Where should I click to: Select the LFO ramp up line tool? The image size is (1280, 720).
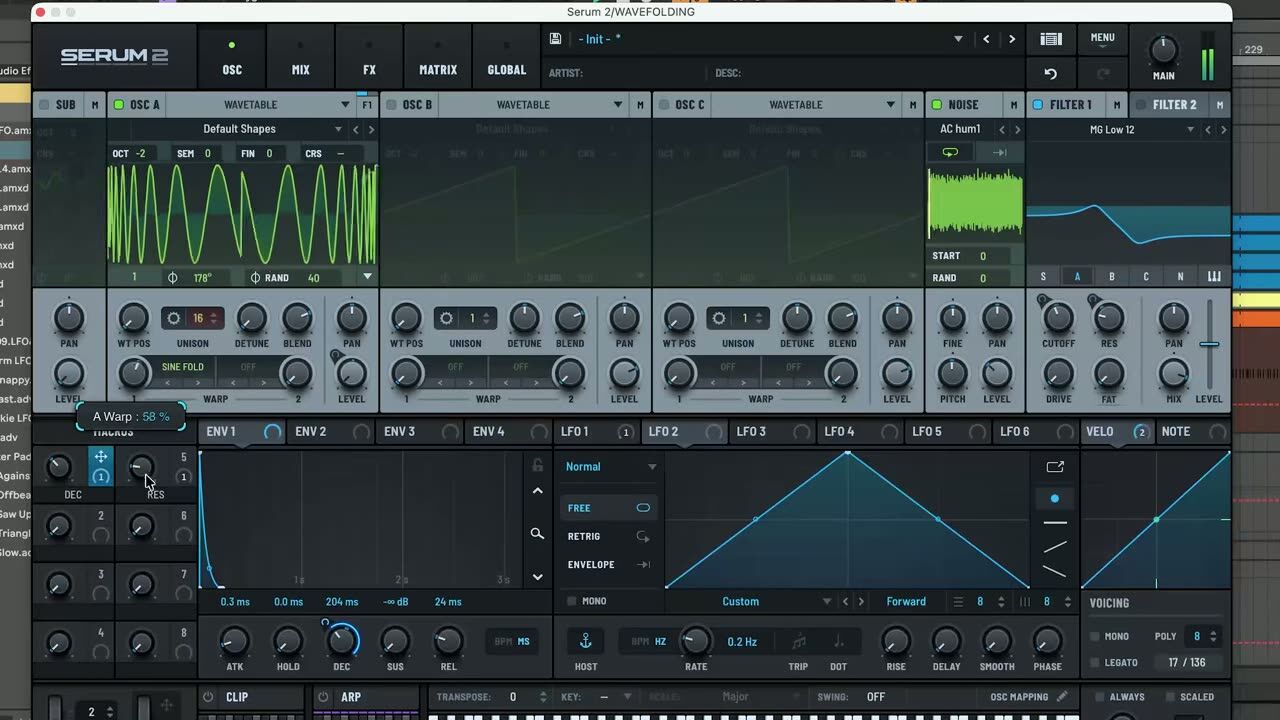(1054, 547)
